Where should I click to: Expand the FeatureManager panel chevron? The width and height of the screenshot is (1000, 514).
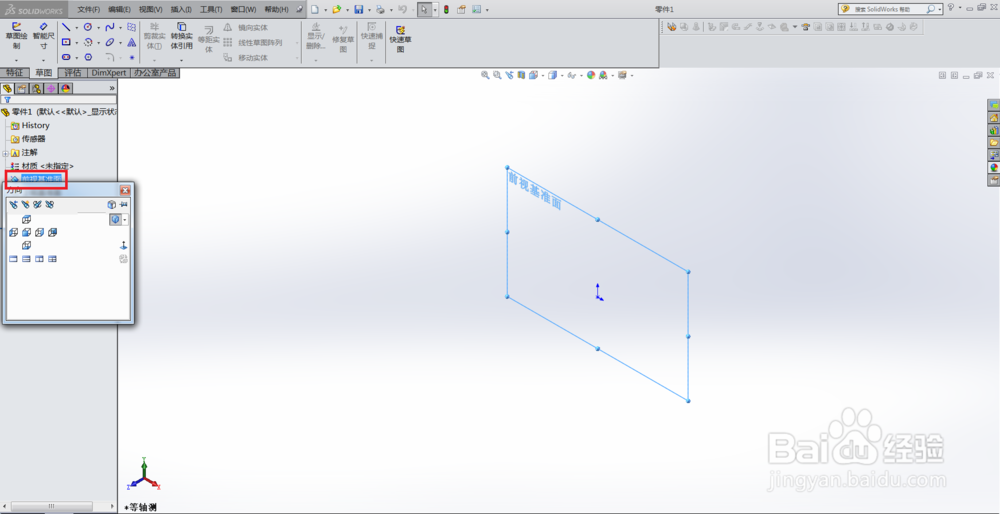coord(112,88)
